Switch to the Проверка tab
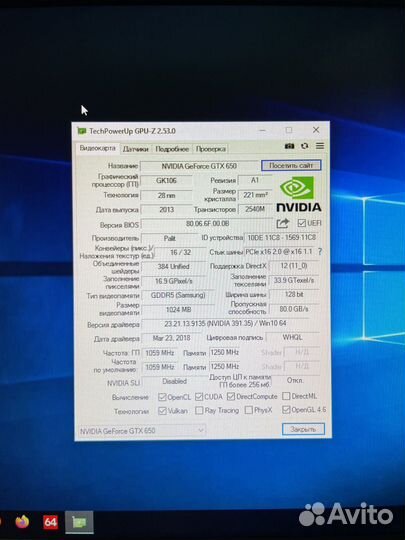The height and width of the screenshot is (540, 405). 210,149
